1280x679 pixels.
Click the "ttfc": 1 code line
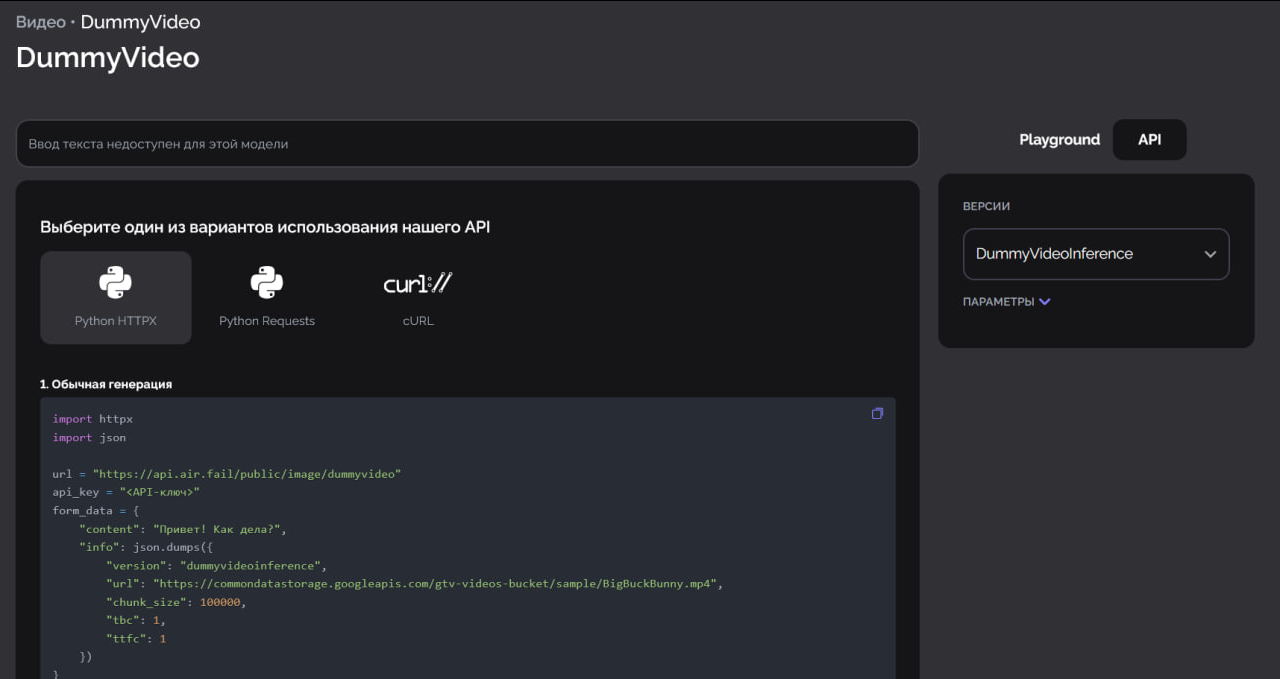point(136,638)
